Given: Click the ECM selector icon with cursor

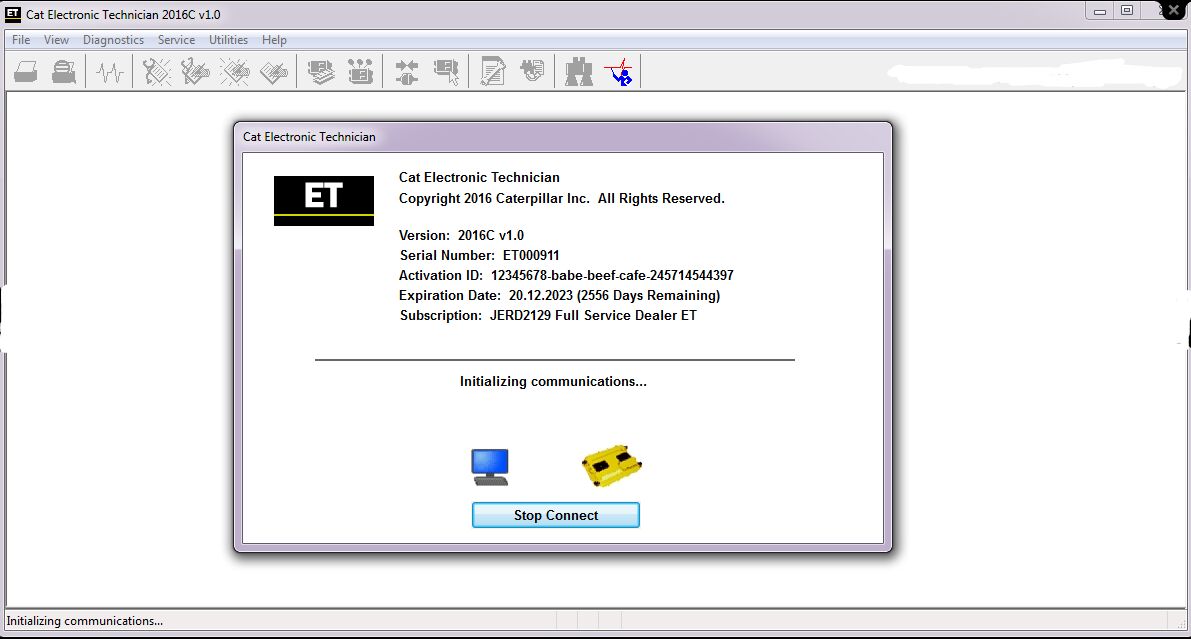Looking at the screenshot, I should [446, 72].
